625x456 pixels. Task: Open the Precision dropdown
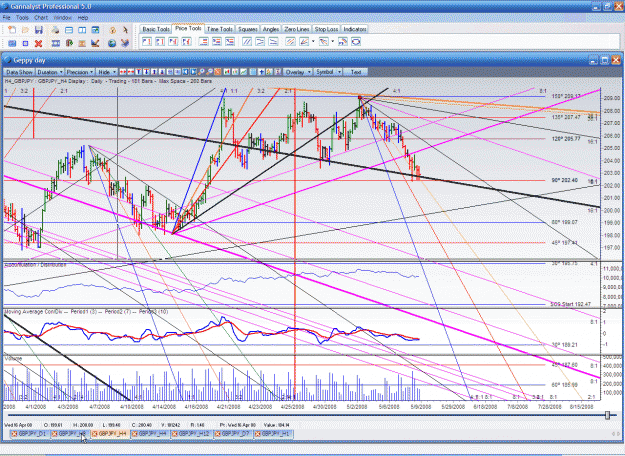tap(80, 72)
